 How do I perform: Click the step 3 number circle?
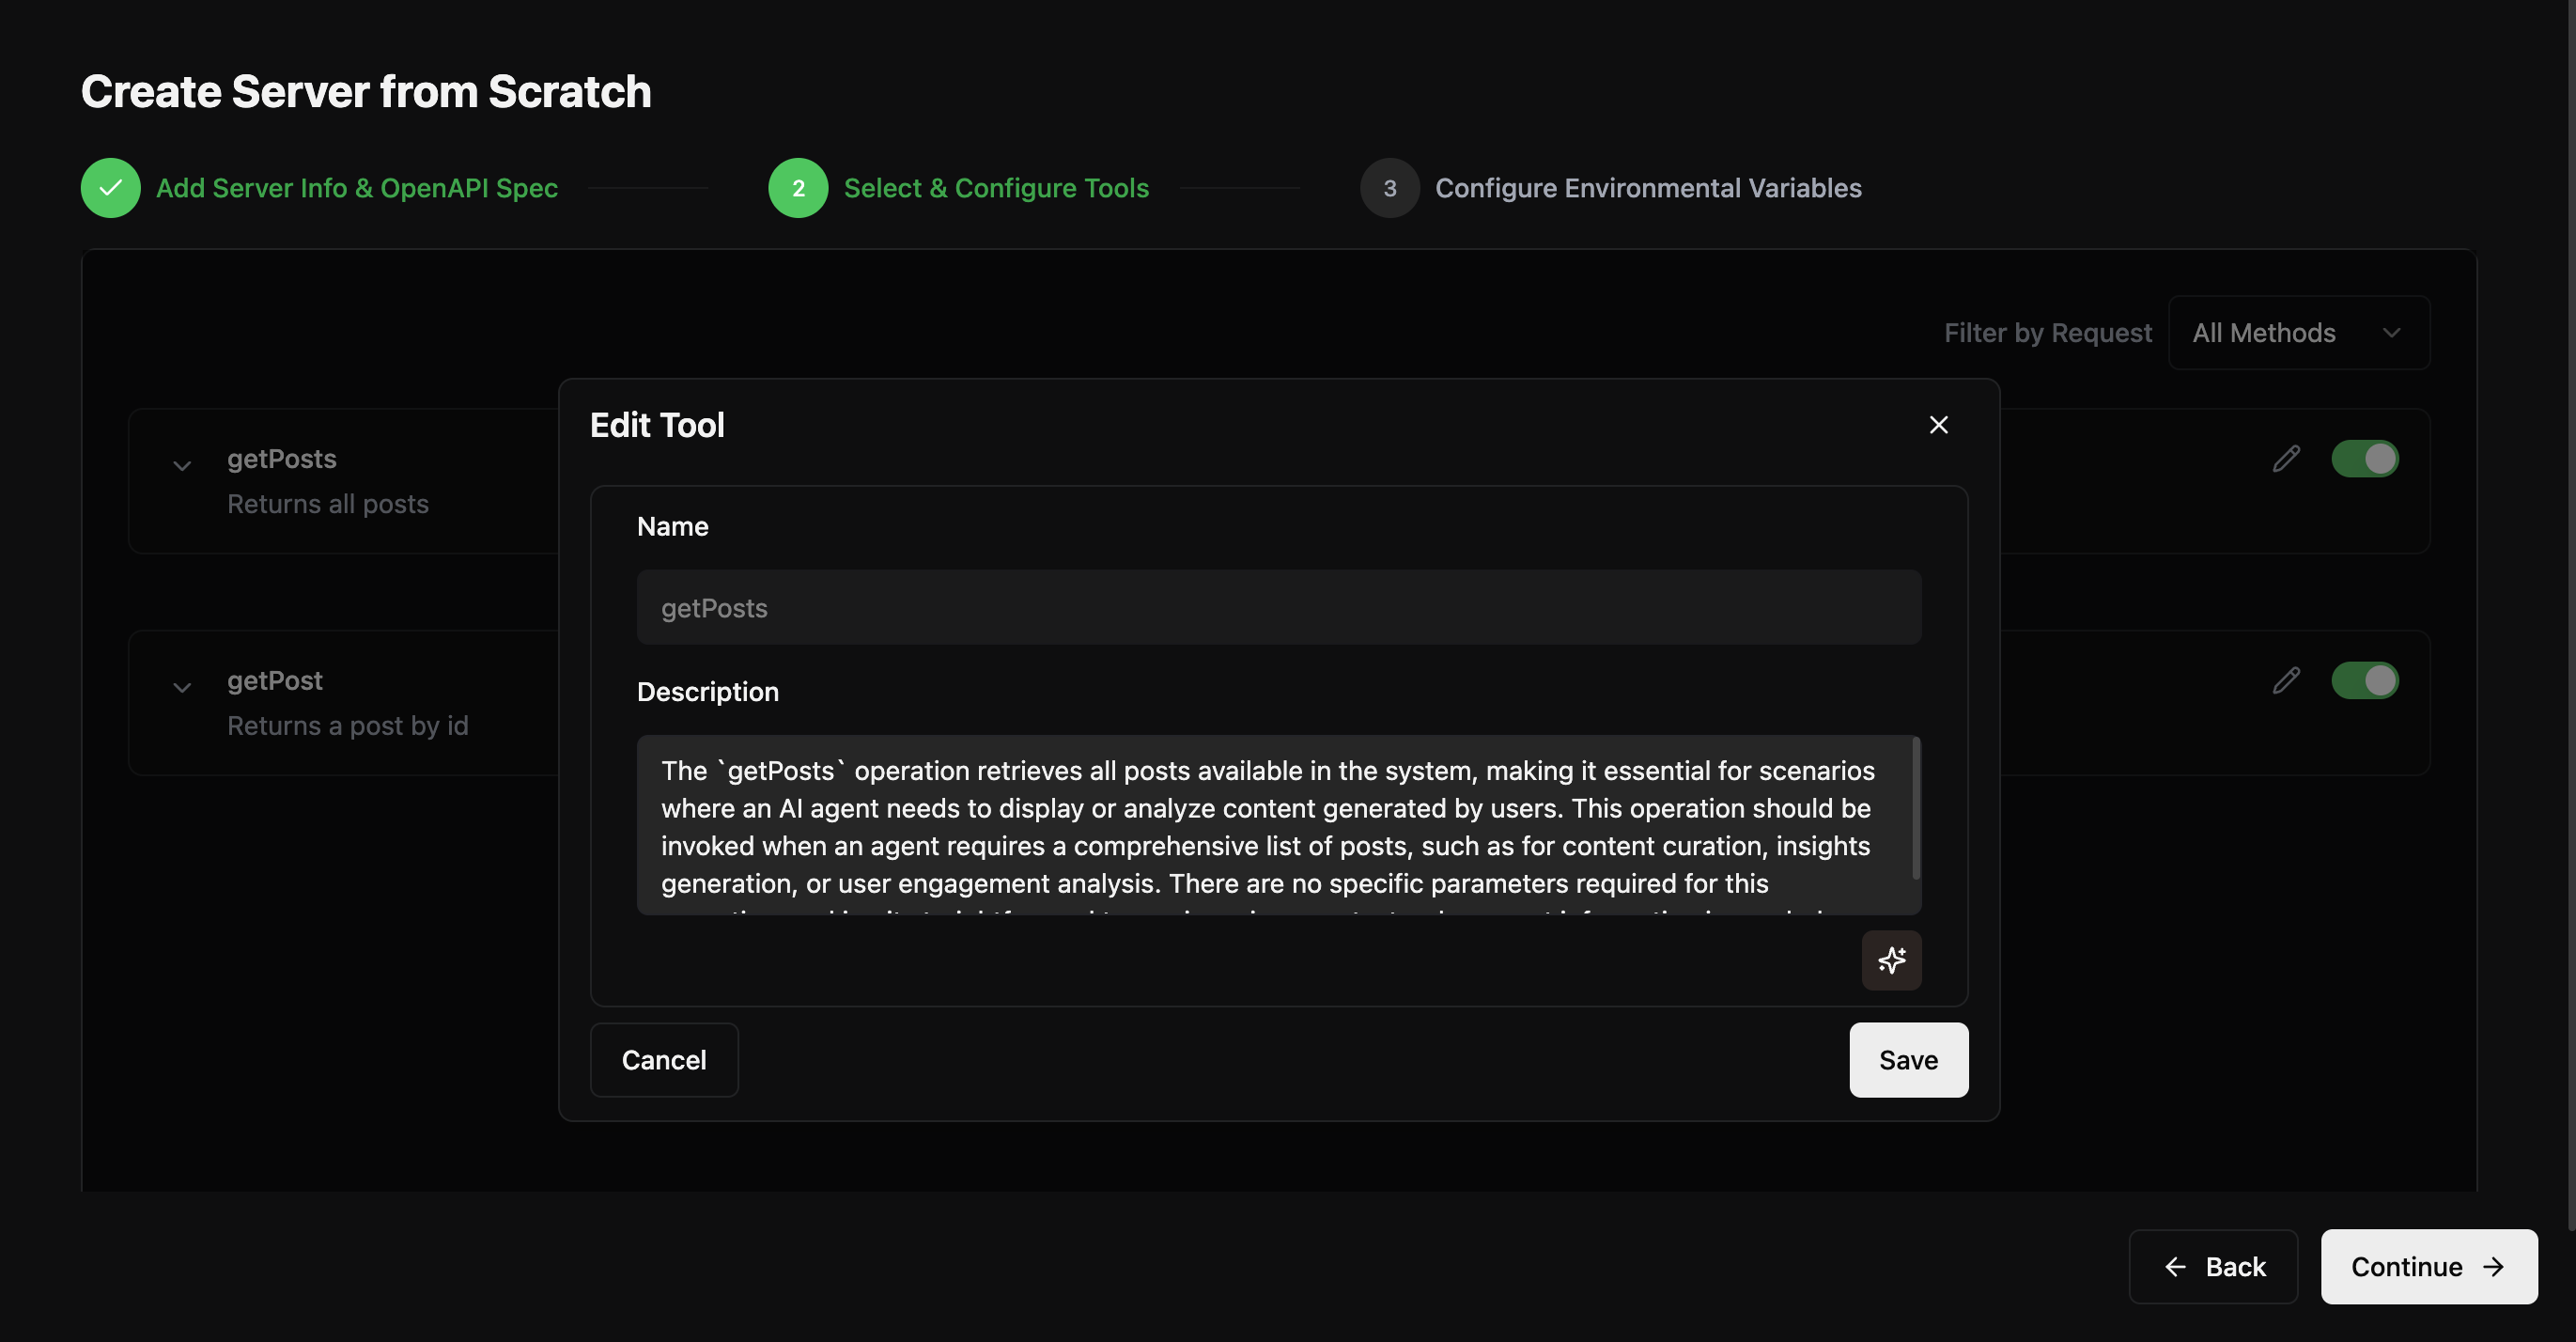tap(1389, 188)
